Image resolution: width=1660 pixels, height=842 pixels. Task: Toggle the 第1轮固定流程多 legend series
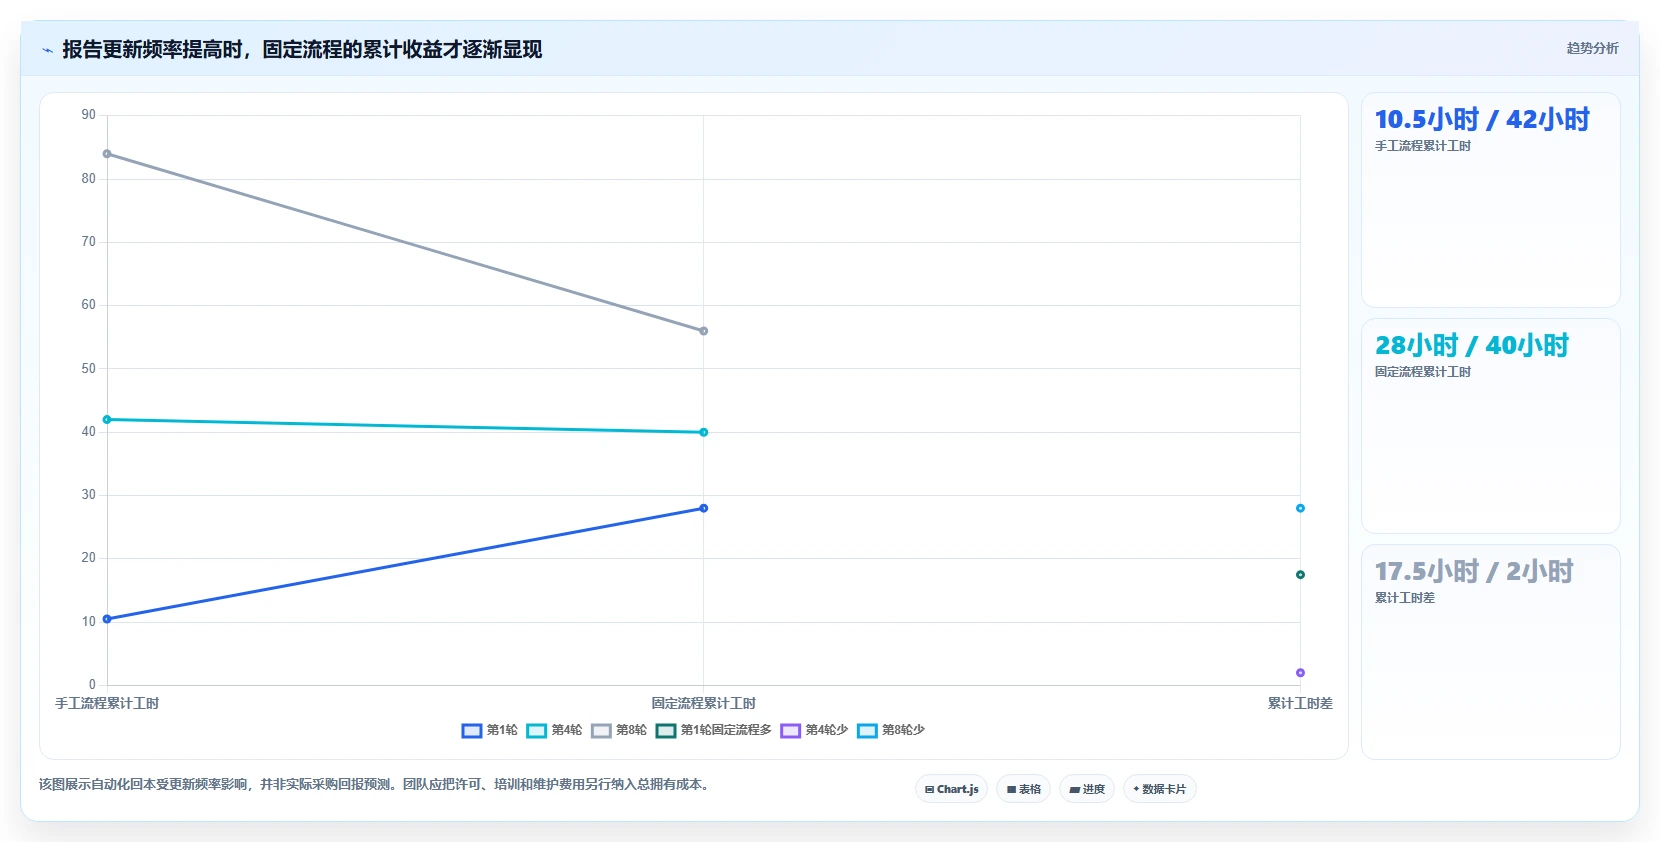click(714, 730)
